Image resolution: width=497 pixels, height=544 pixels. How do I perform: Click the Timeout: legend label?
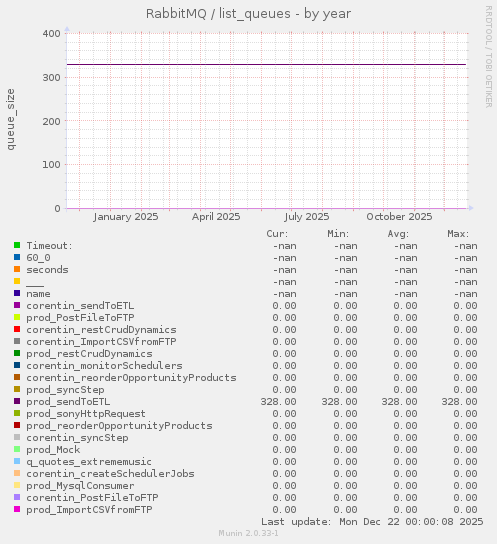click(x=50, y=246)
